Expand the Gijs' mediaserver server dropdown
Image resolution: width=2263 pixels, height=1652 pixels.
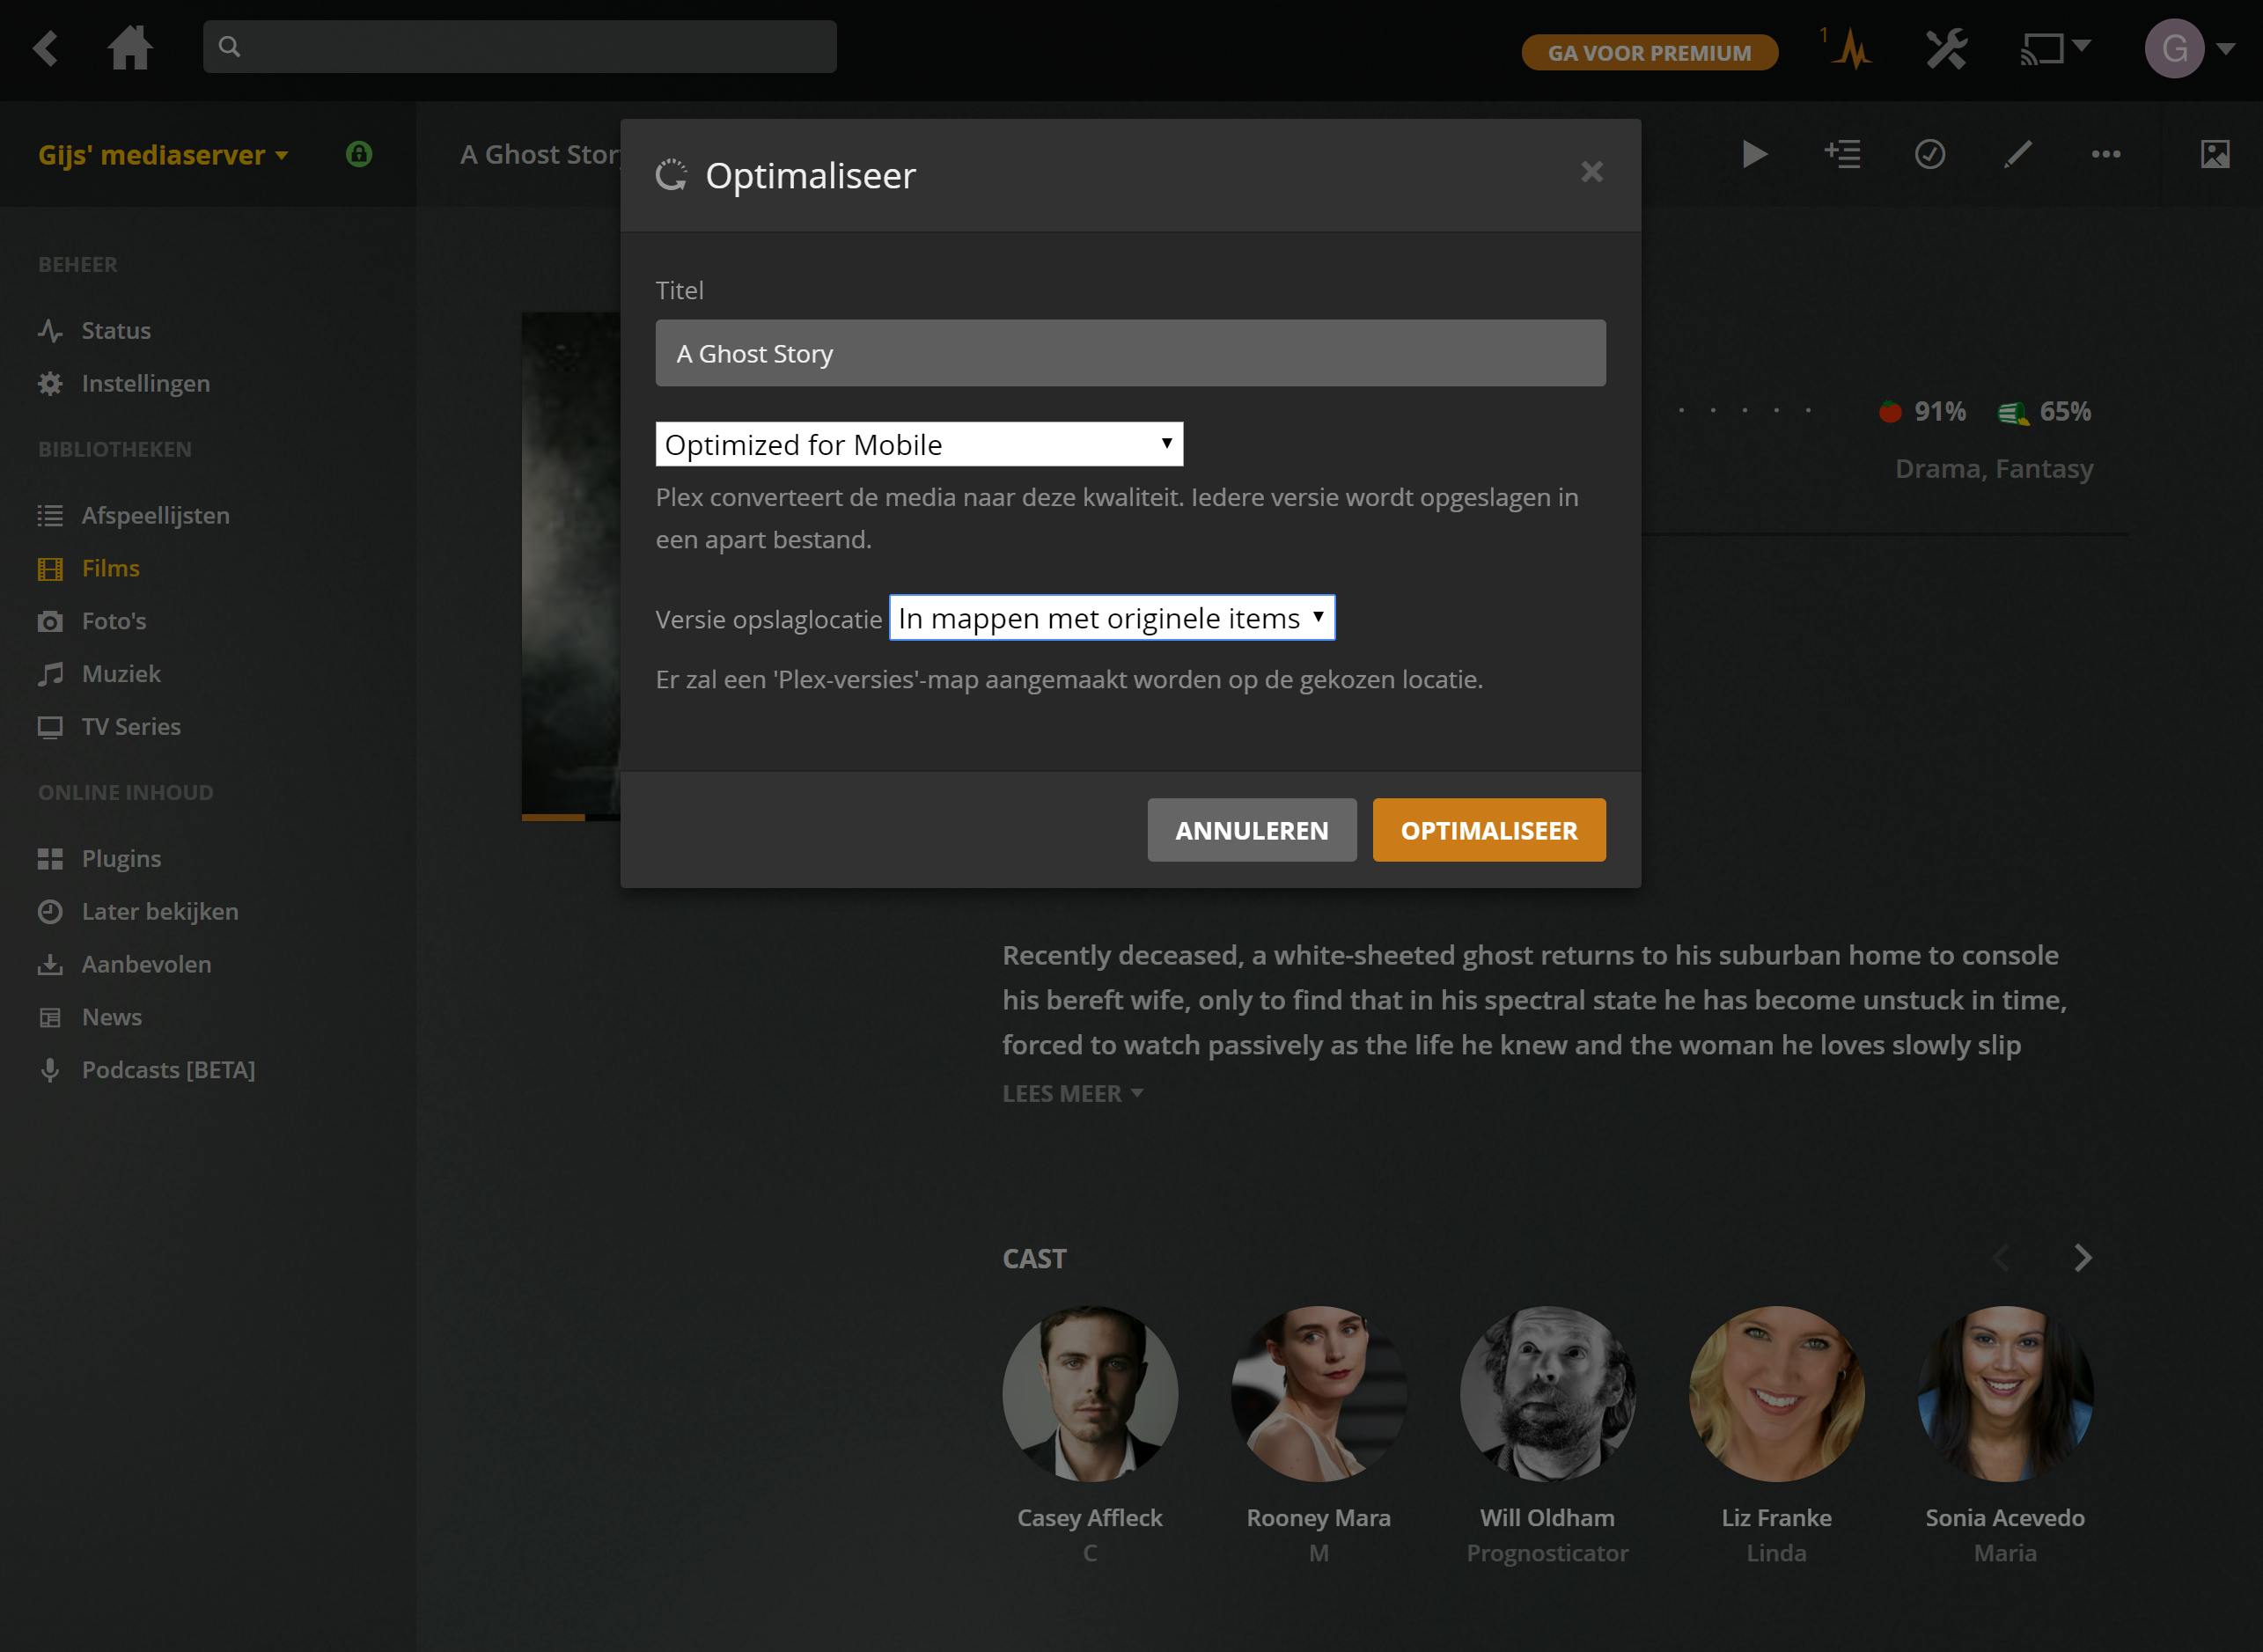[x=163, y=155]
